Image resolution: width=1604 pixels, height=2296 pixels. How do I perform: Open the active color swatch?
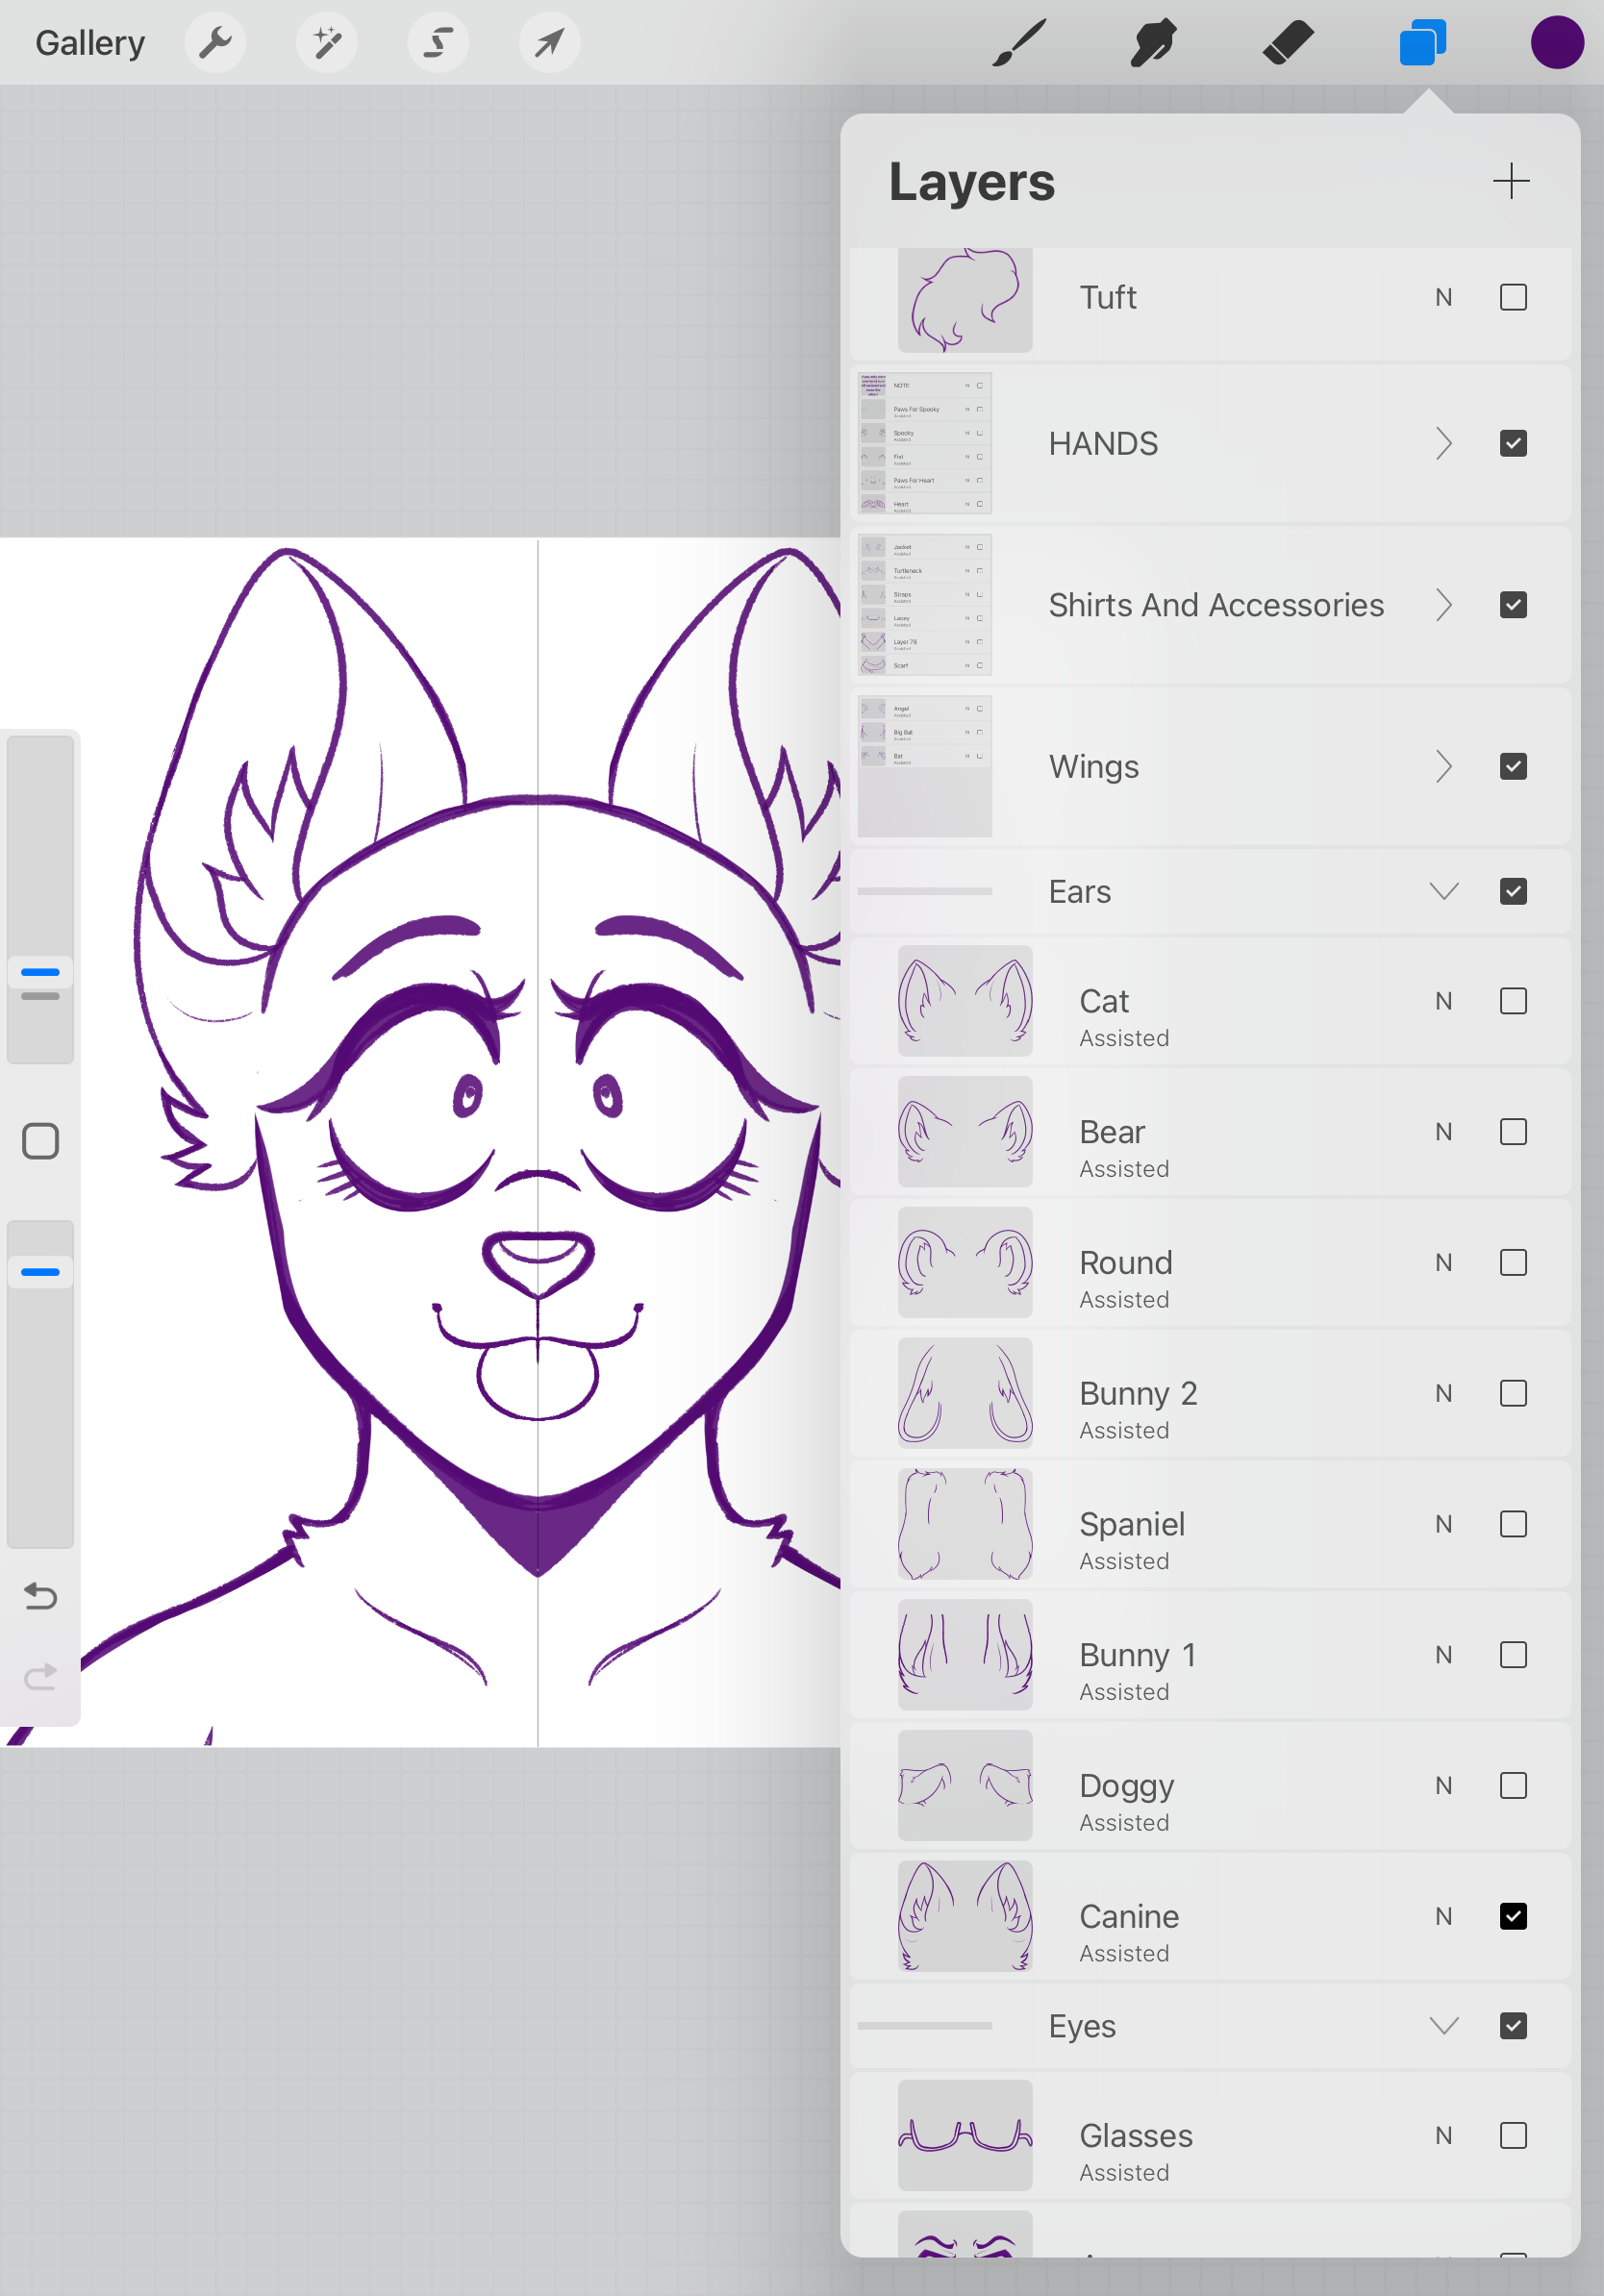1557,42
